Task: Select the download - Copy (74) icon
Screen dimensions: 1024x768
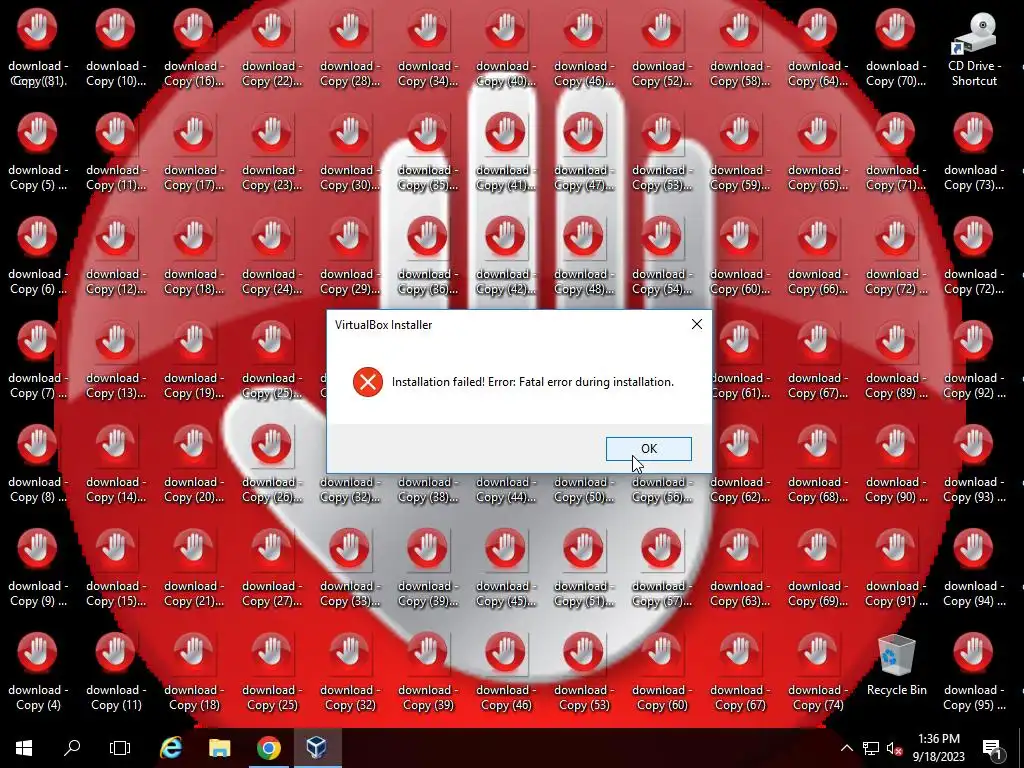Action: [x=818, y=673]
